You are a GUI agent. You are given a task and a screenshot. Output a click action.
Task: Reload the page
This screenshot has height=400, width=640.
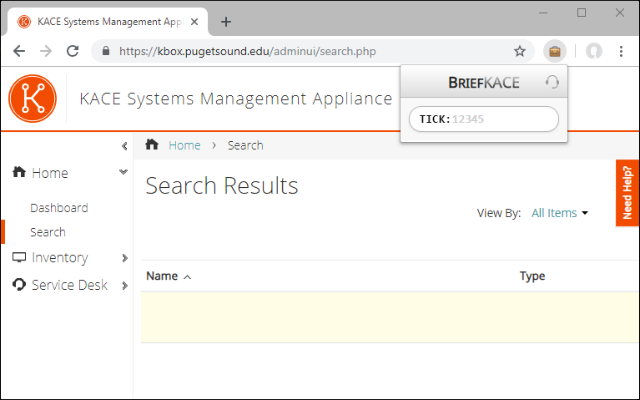(72, 50)
